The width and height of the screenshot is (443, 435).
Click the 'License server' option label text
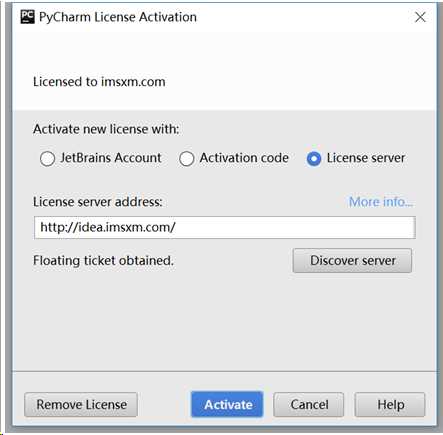pyautogui.click(x=366, y=158)
